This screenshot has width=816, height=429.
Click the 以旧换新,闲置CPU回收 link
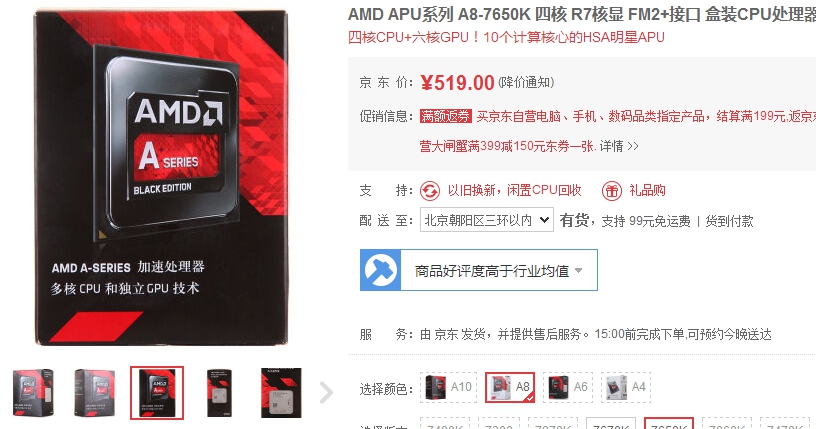pyautogui.click(x=514, y=191)
